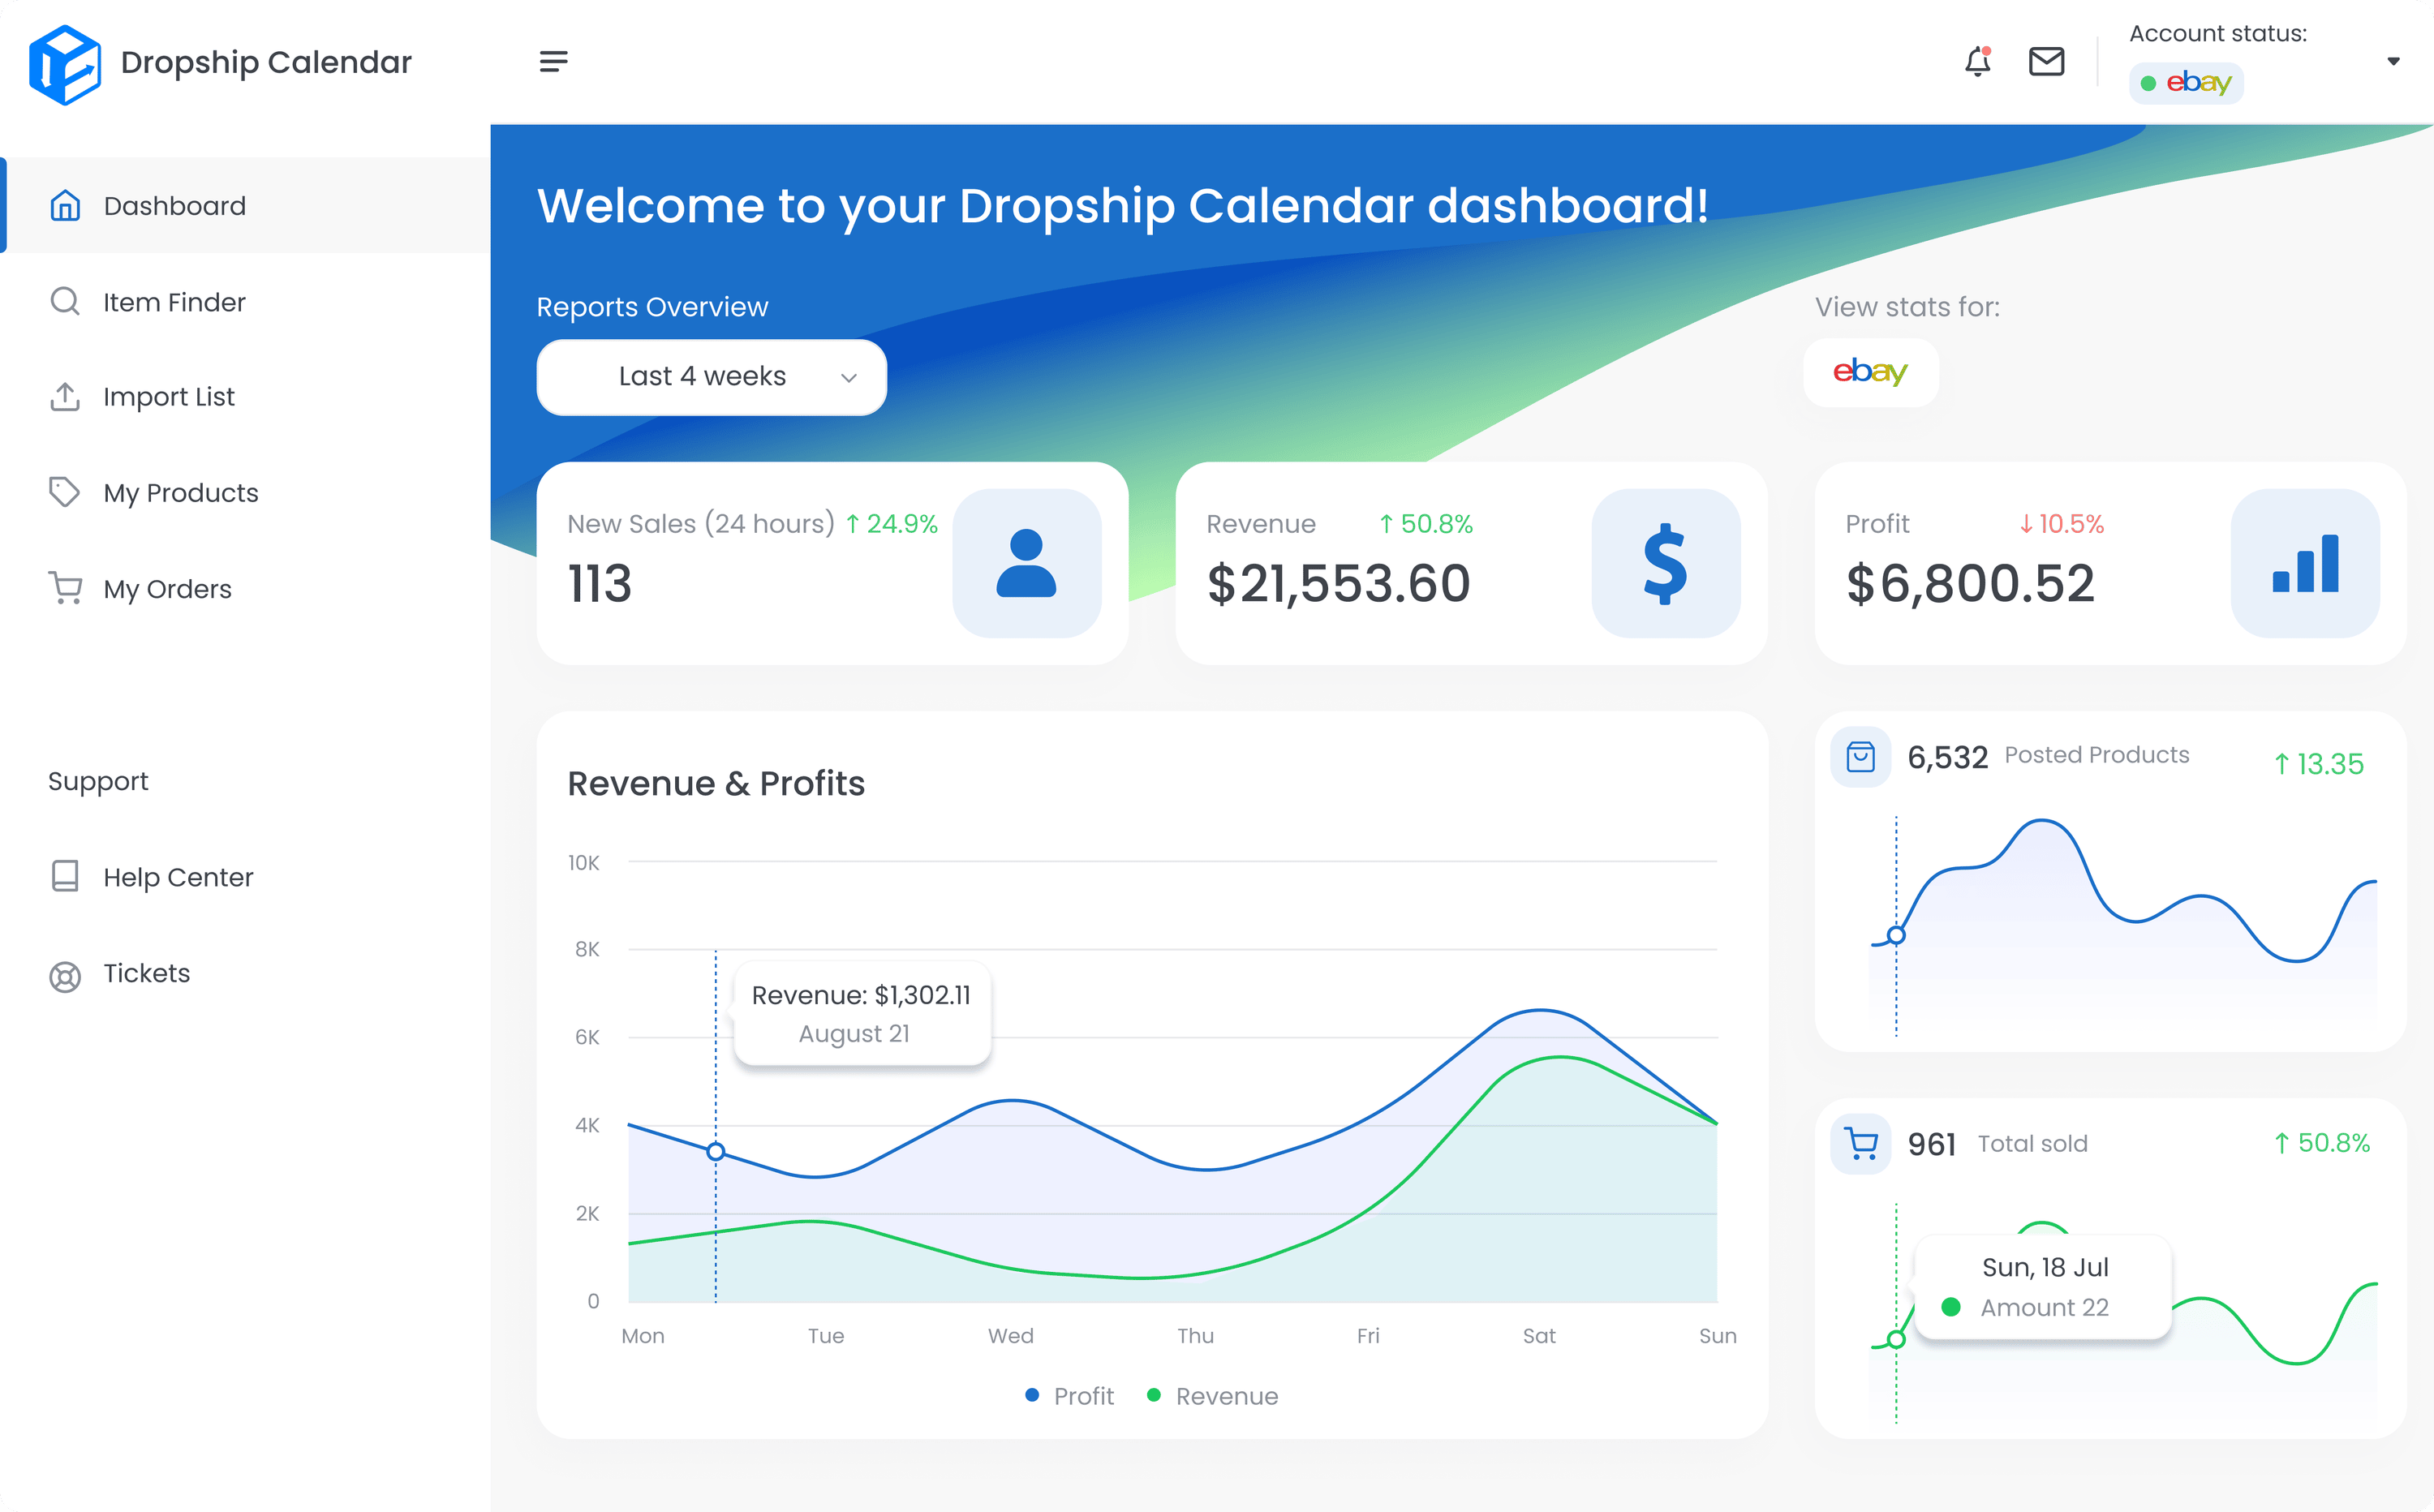2434x1512 pixels.
Task: Click the Dropship Calendar logo
Action: tap(65, 64)
